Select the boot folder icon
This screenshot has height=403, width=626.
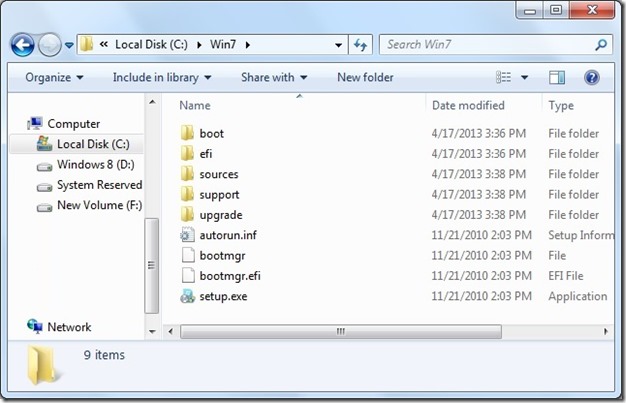tap(187, 133)
